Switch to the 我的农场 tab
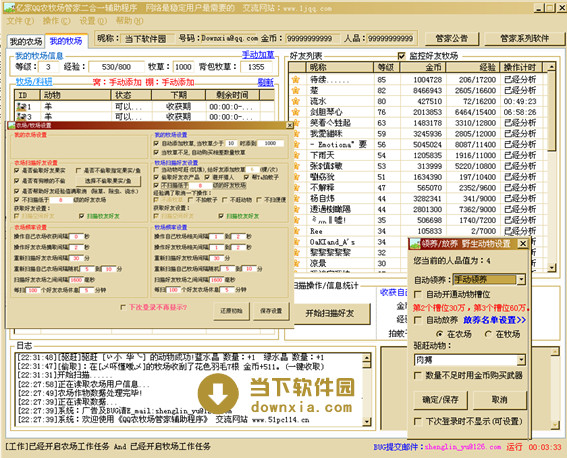This screenshot has width=567, height=458. coord(26,42)
